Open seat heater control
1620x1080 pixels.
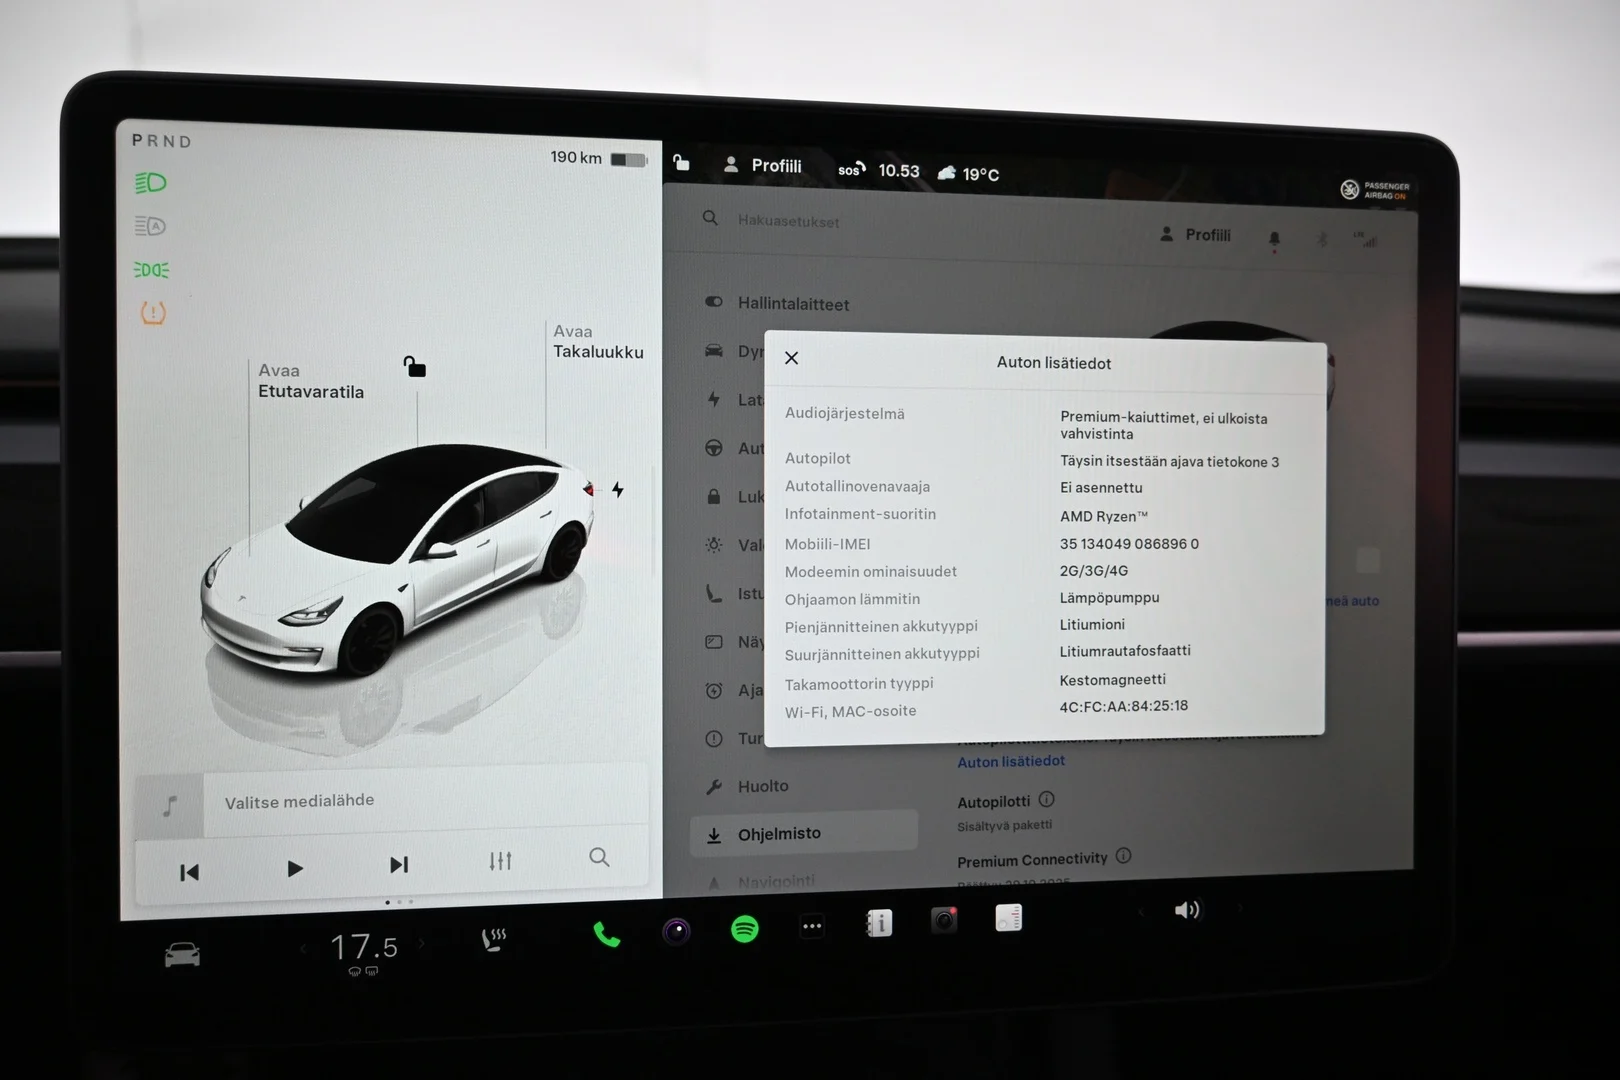pyautogui.click(x=493, y=939)
